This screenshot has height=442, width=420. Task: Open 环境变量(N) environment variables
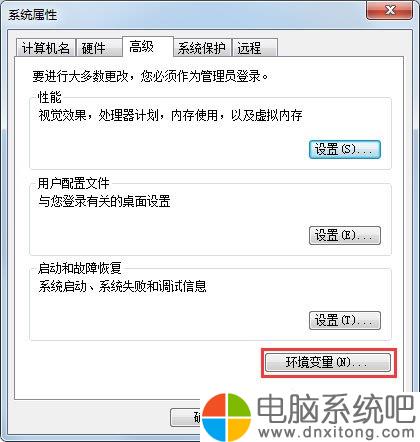click(x=328, y=362)
